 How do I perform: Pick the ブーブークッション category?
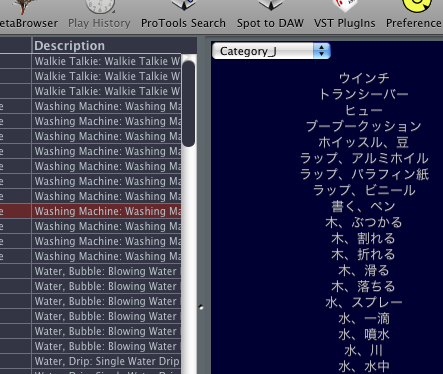[x=364, y=126]
